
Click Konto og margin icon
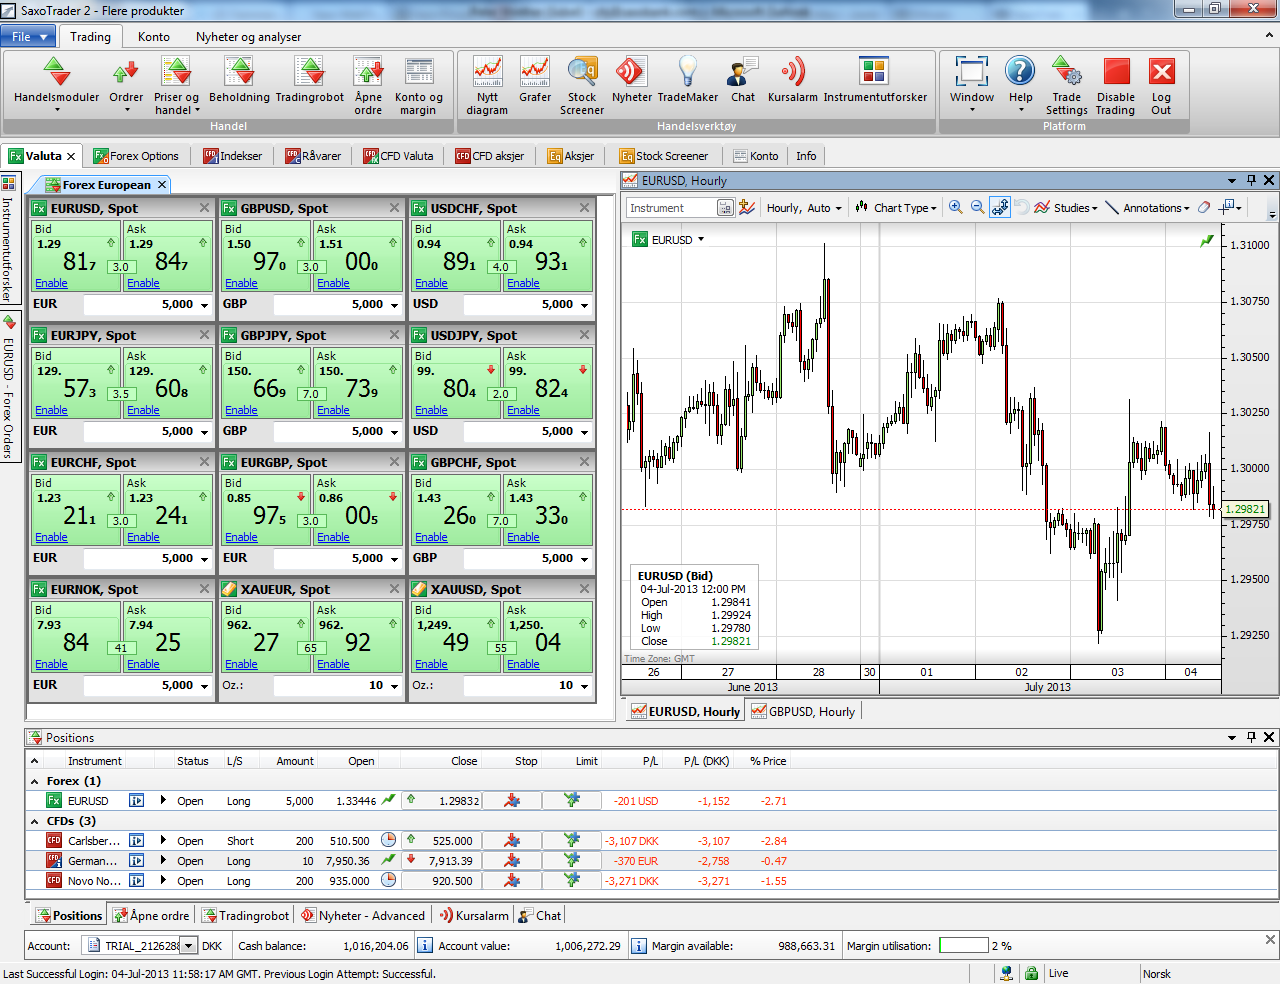click(419, 84)
